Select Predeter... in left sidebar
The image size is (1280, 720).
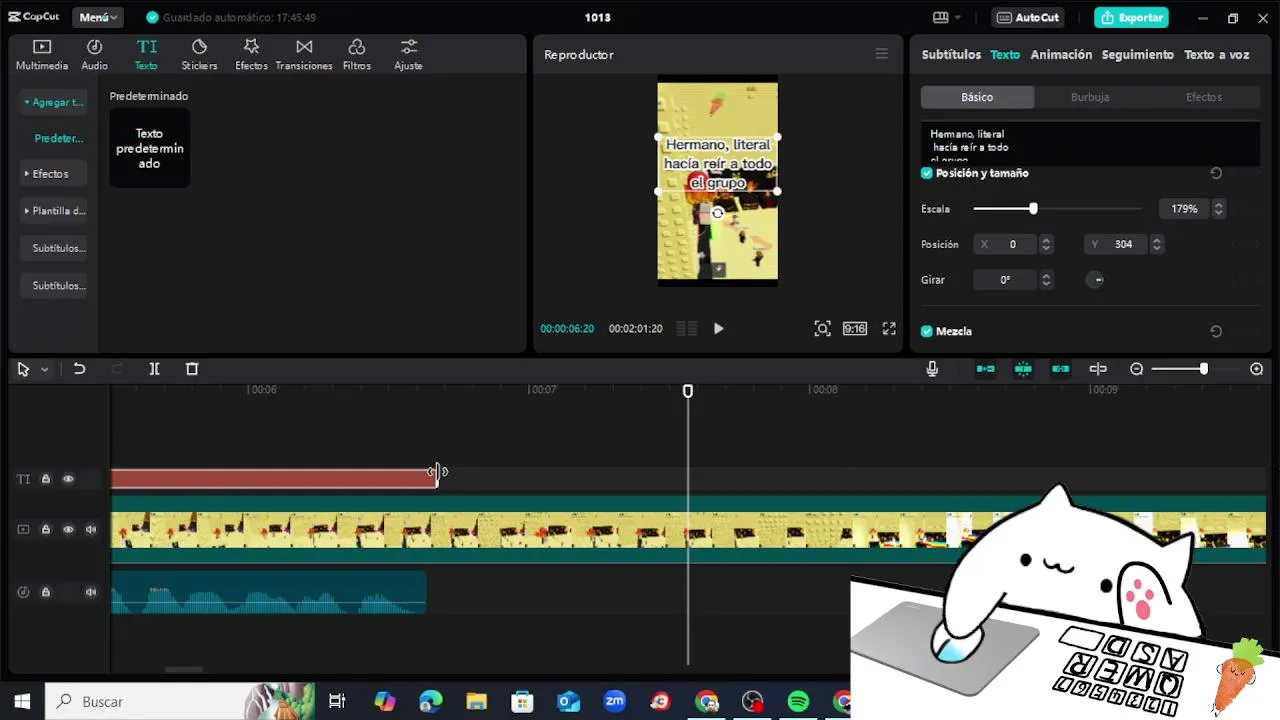58,138
